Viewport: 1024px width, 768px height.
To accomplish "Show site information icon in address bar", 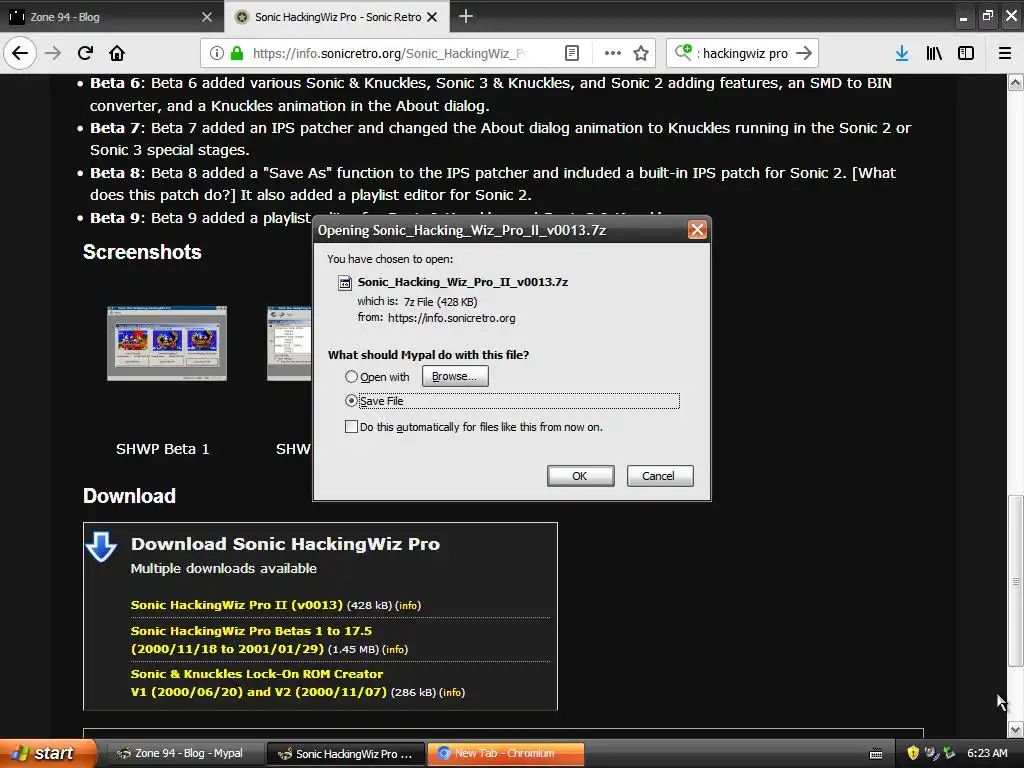I will click(217, 53).
